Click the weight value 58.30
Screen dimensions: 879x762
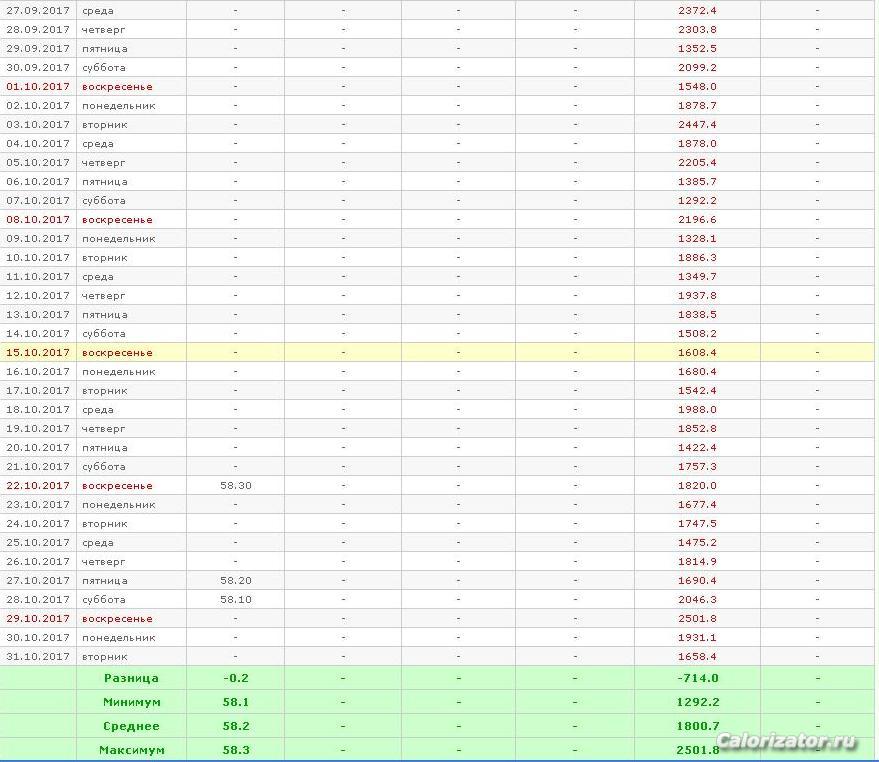pyautogui.click(x=235, y=486)
